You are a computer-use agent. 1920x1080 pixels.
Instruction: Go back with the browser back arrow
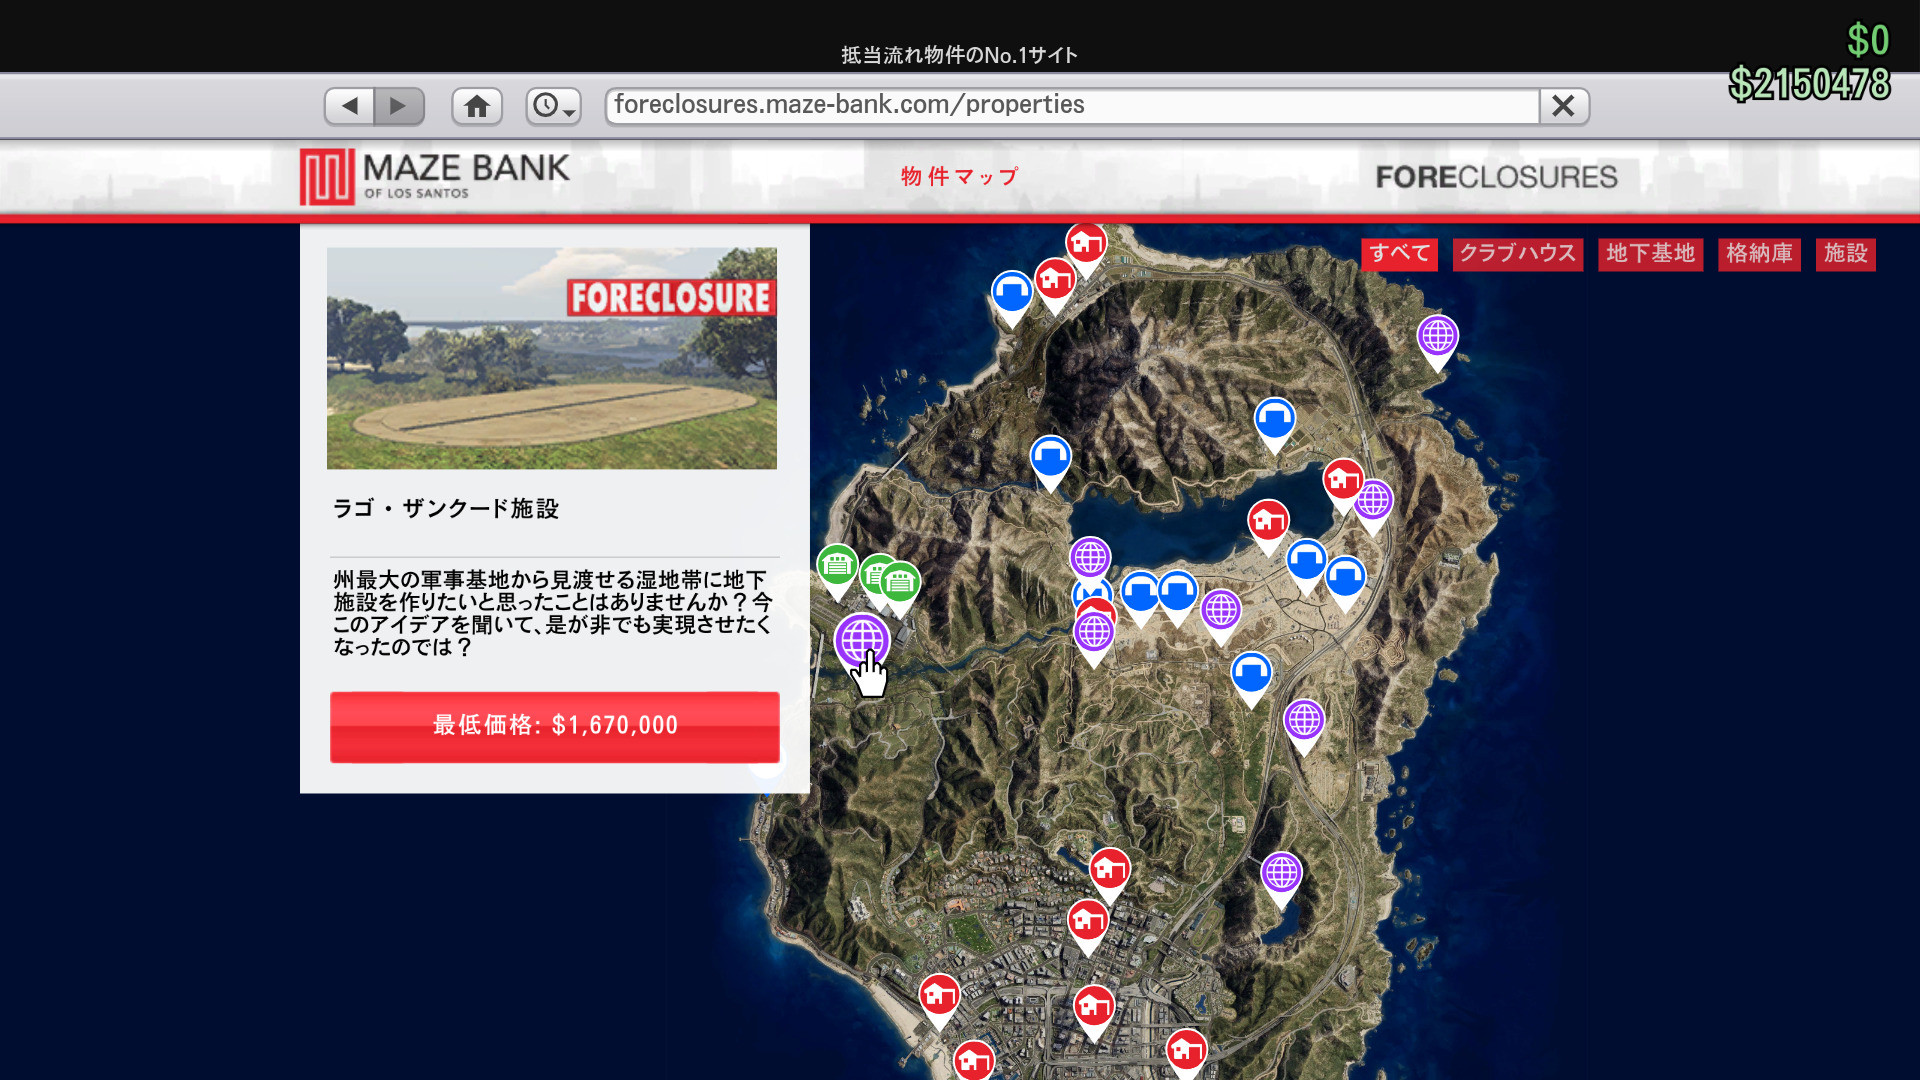click(350, 106)
